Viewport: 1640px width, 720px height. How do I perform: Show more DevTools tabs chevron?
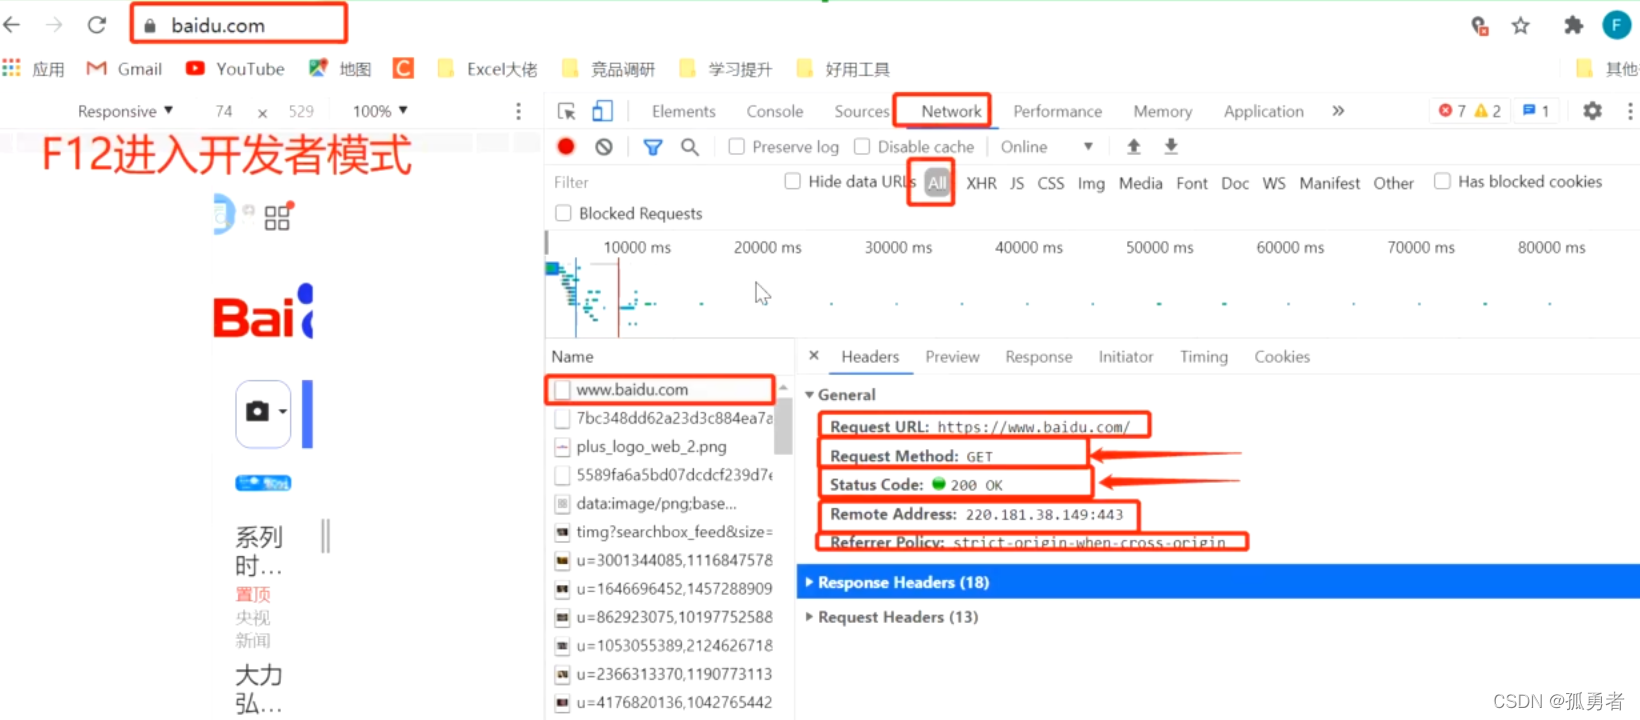(x=1338, y=111)
